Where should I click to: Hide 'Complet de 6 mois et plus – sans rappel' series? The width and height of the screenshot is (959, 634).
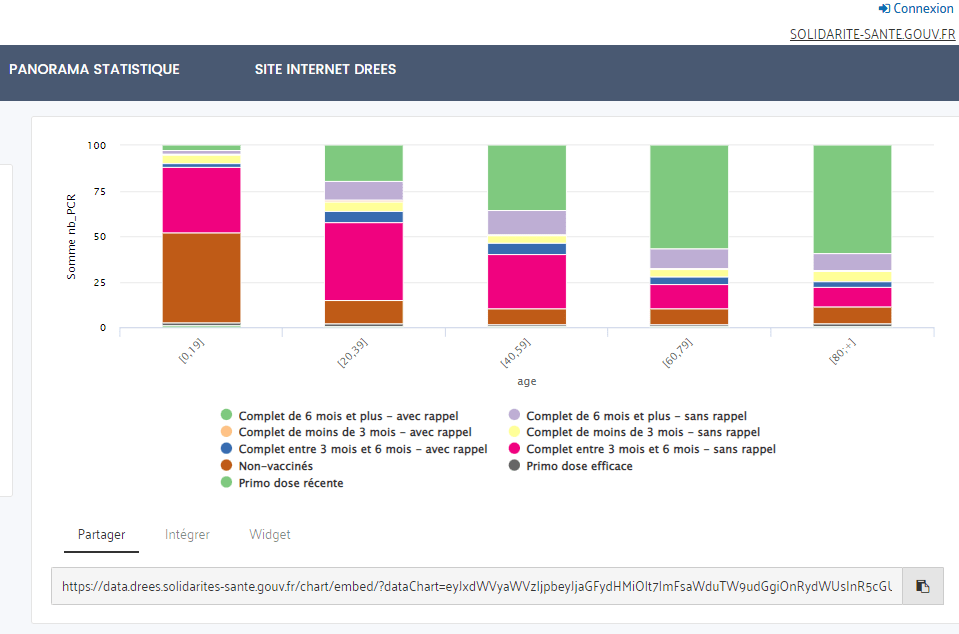point(636,415)
